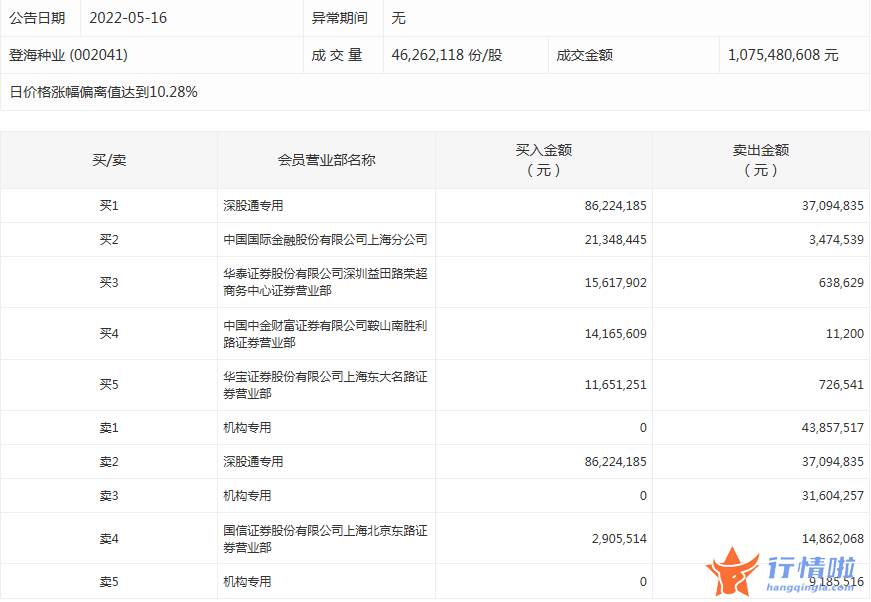Click 深股通专用 in the 买1 row

click(x=253, y=205)
